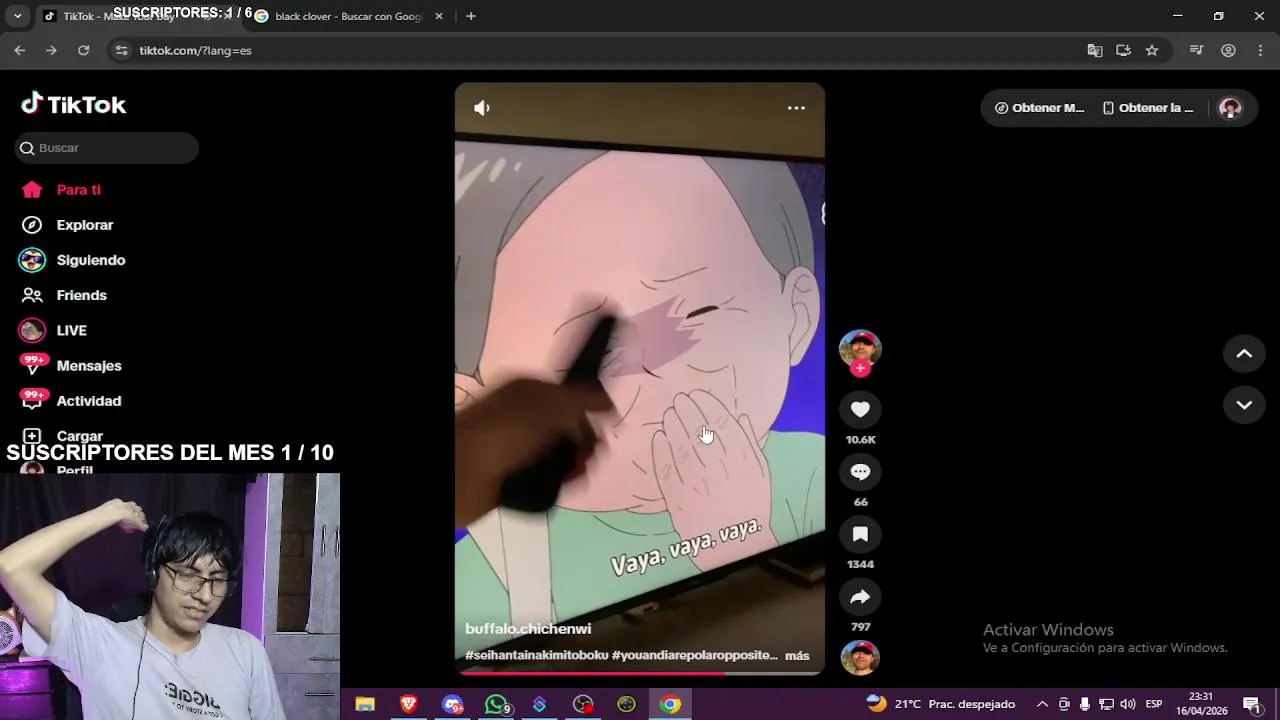Click the install app icon in address bar

1123,50
